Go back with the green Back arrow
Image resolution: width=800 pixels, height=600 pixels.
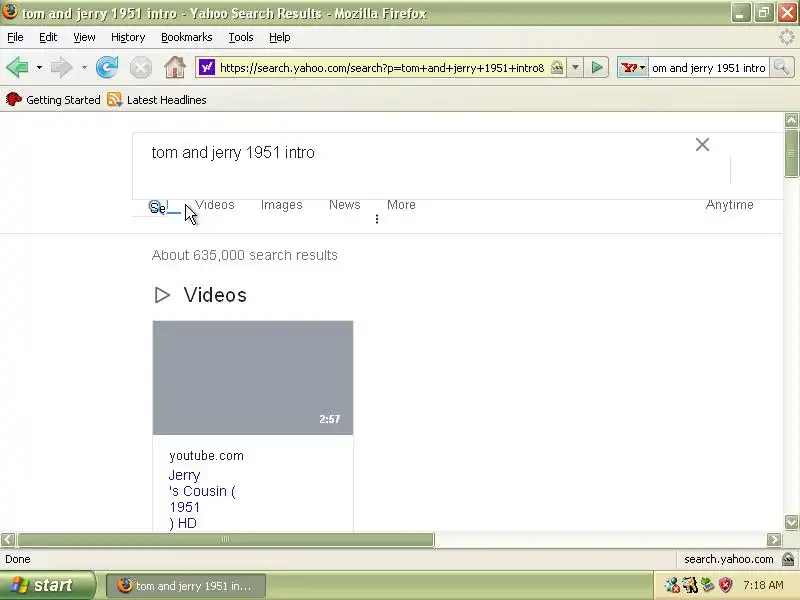coord(17,67)
